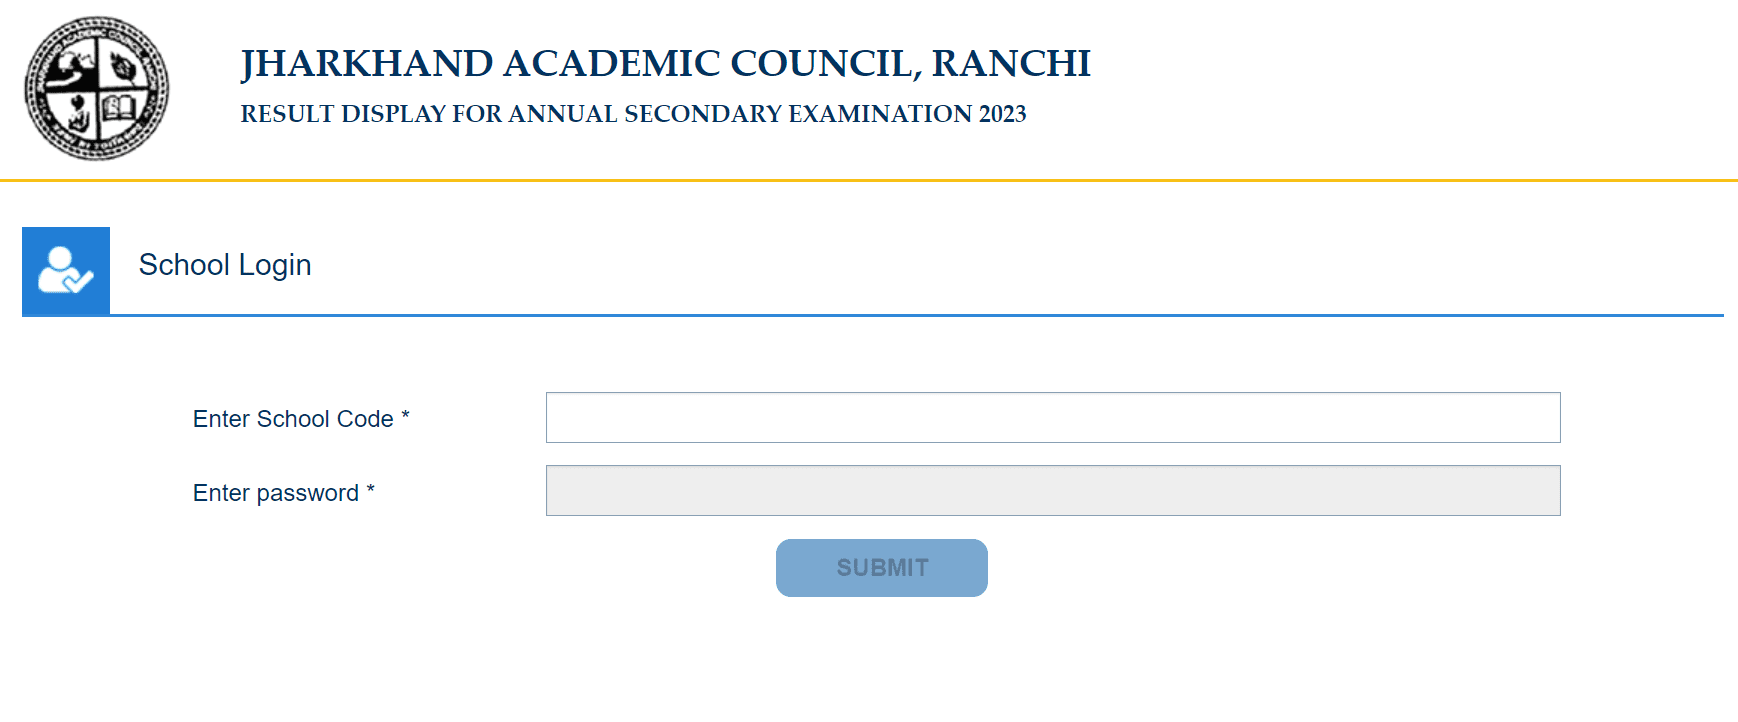Viewport: 1738px width, 722px height.
Task: Click the blue underline beneath School Login
Action: pos(873,315)
